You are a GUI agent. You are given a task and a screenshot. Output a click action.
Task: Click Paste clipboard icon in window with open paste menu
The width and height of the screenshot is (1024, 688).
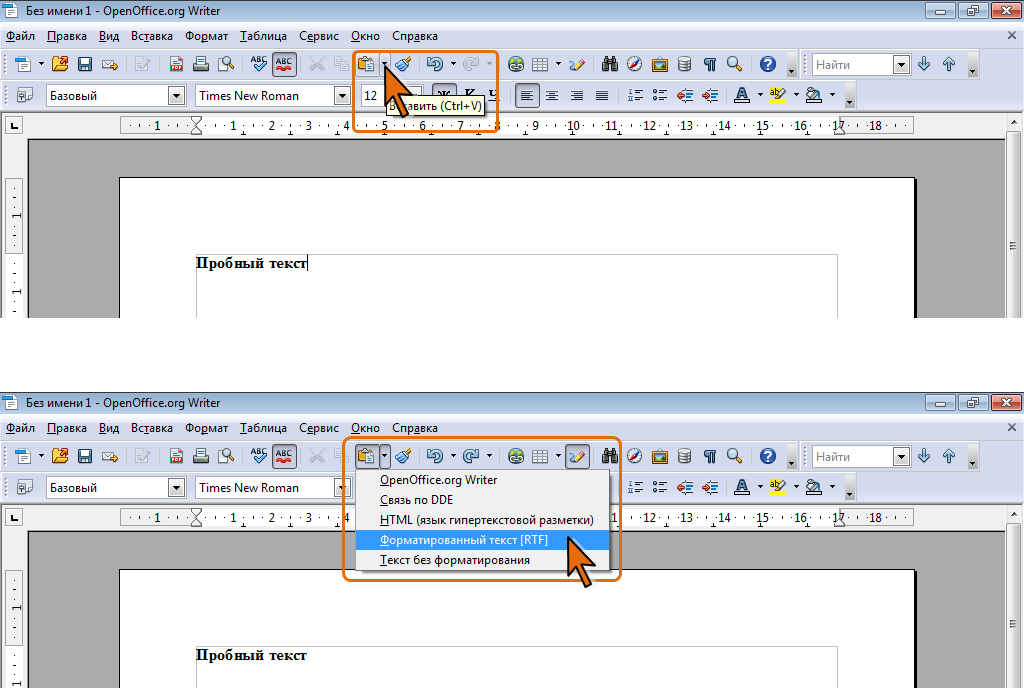point(366,456)
